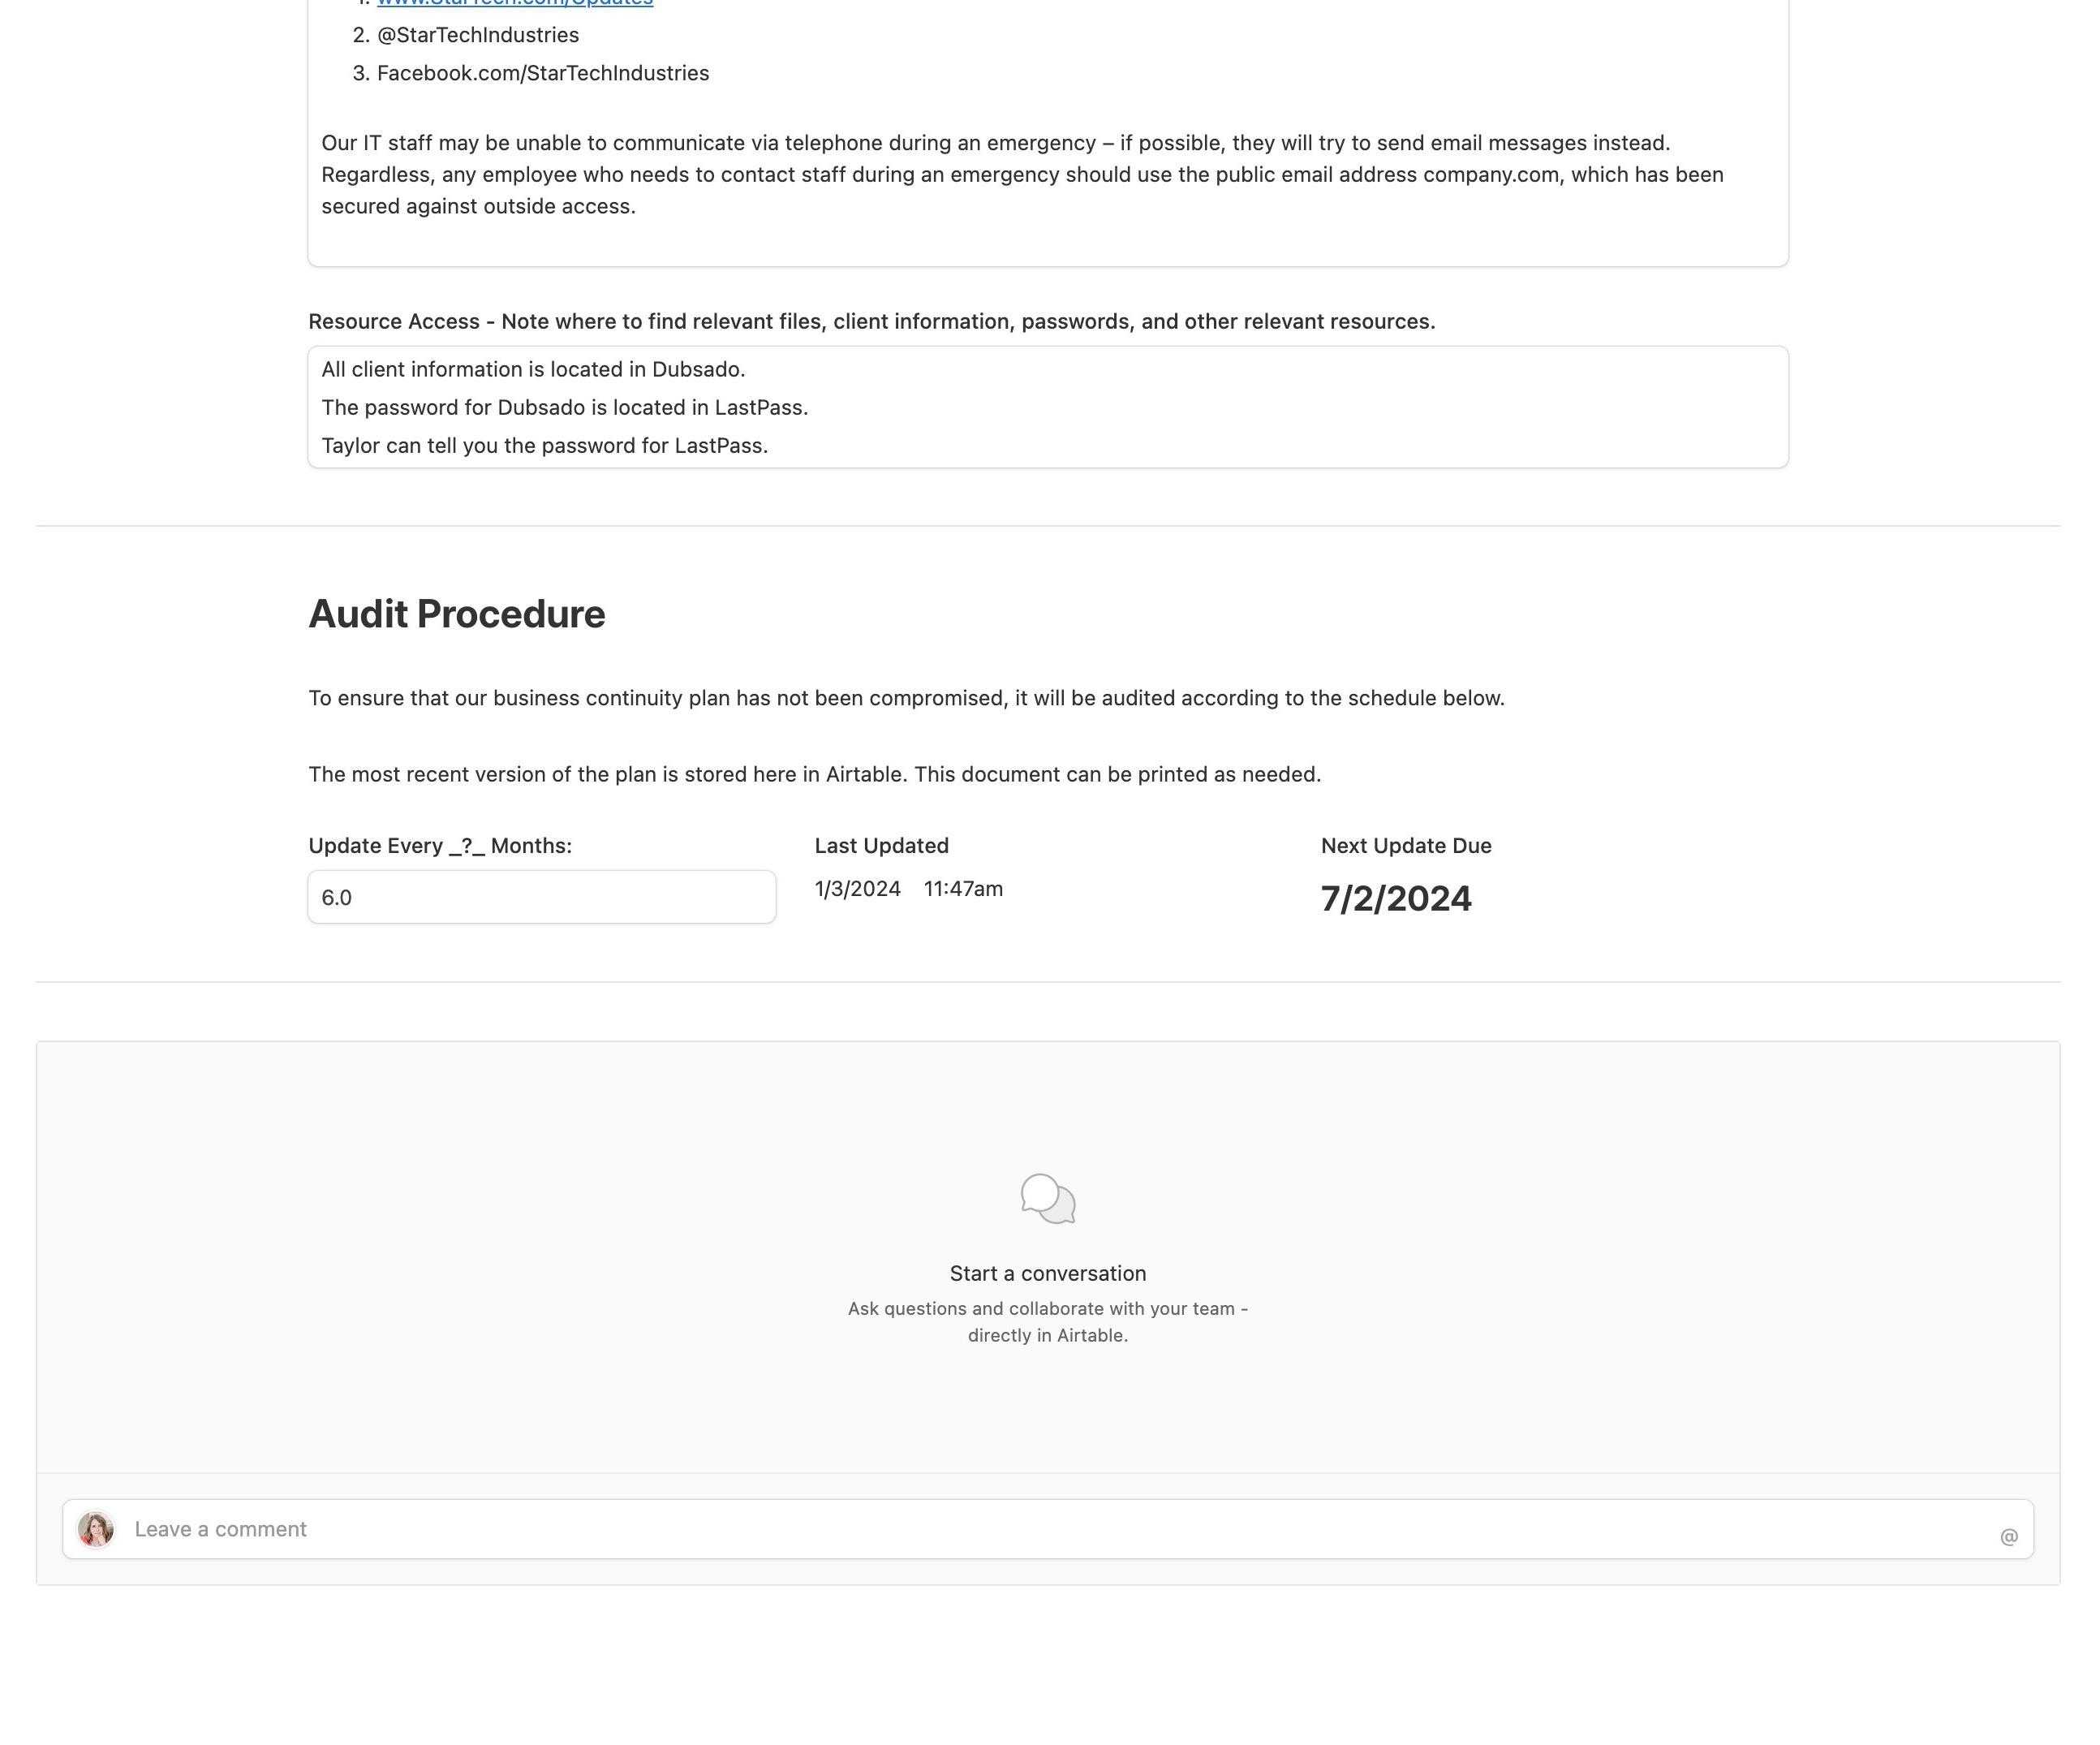This screenshot has width=2100, height=1745.
Task: Click the line about Taylor's LastPass password
Action: pos(544,445)
